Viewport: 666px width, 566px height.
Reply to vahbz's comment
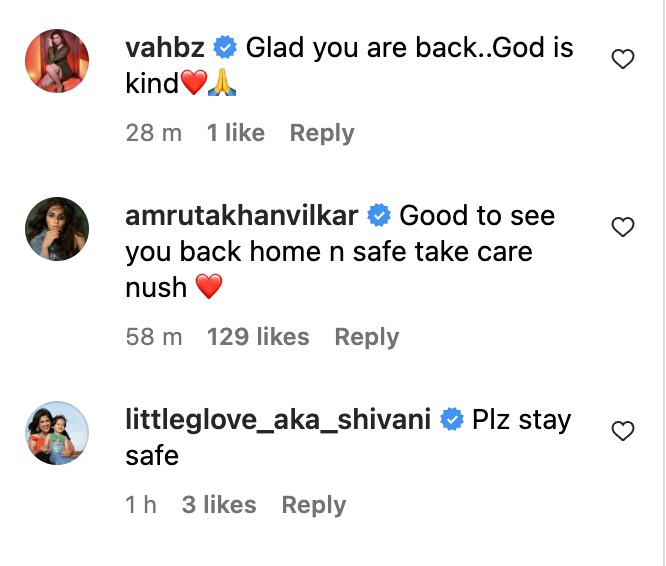(322, 133)
